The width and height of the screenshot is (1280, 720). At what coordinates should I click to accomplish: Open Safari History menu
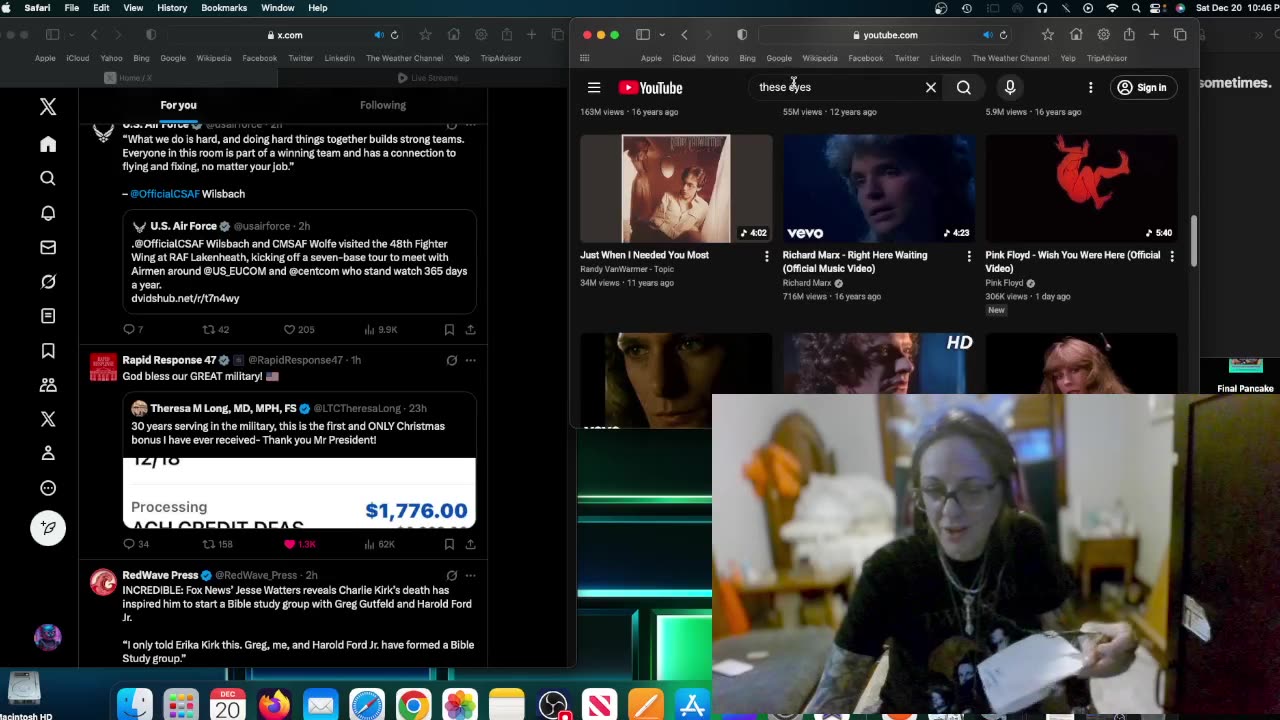click(x=172, y=8)
